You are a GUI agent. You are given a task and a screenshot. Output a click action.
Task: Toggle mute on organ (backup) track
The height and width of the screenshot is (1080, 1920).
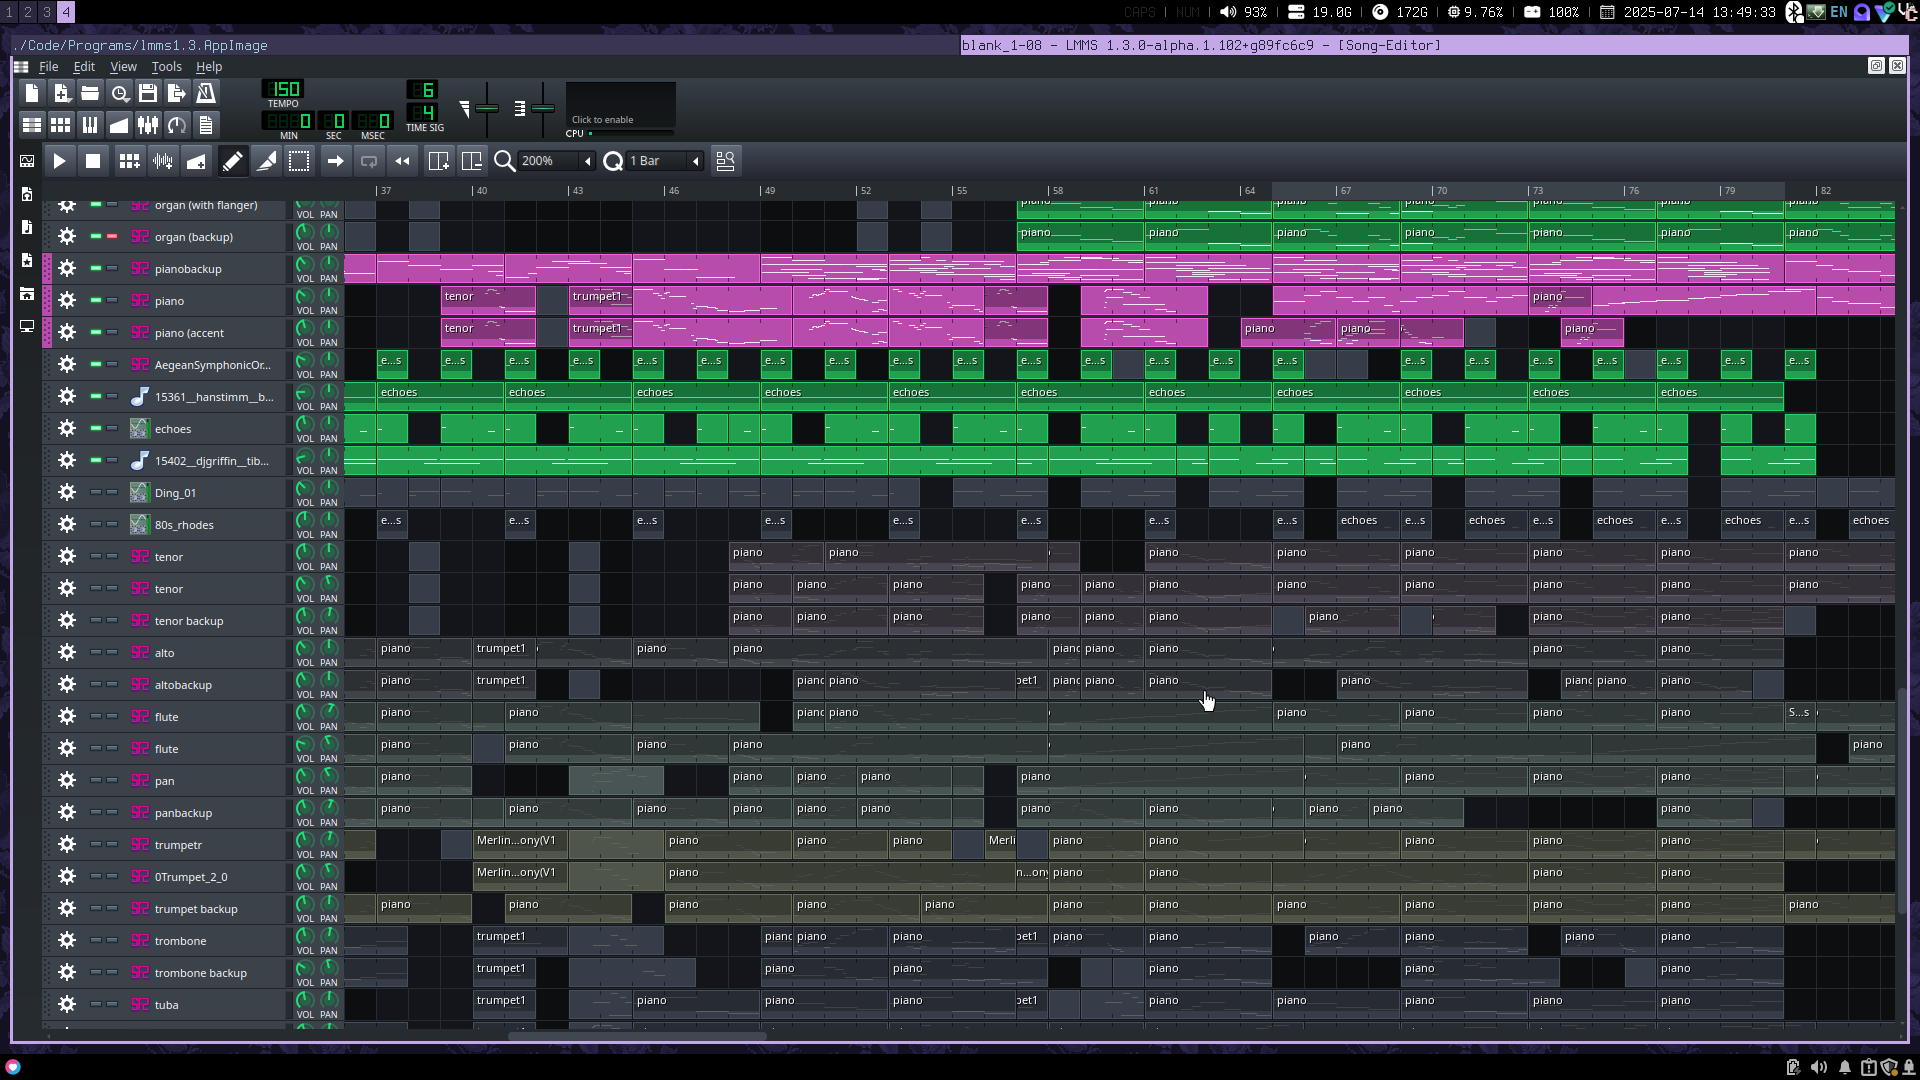pyautogui.click(x=96, y=237)
